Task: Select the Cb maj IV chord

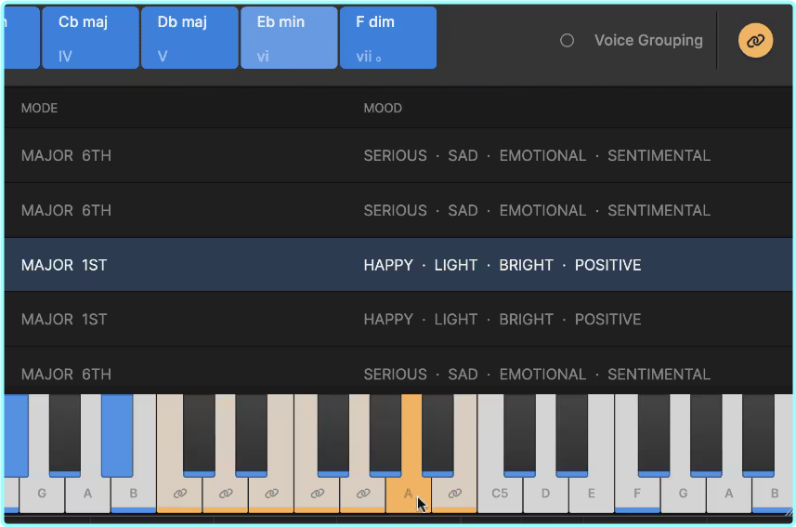Action: [x=90, y=38]
